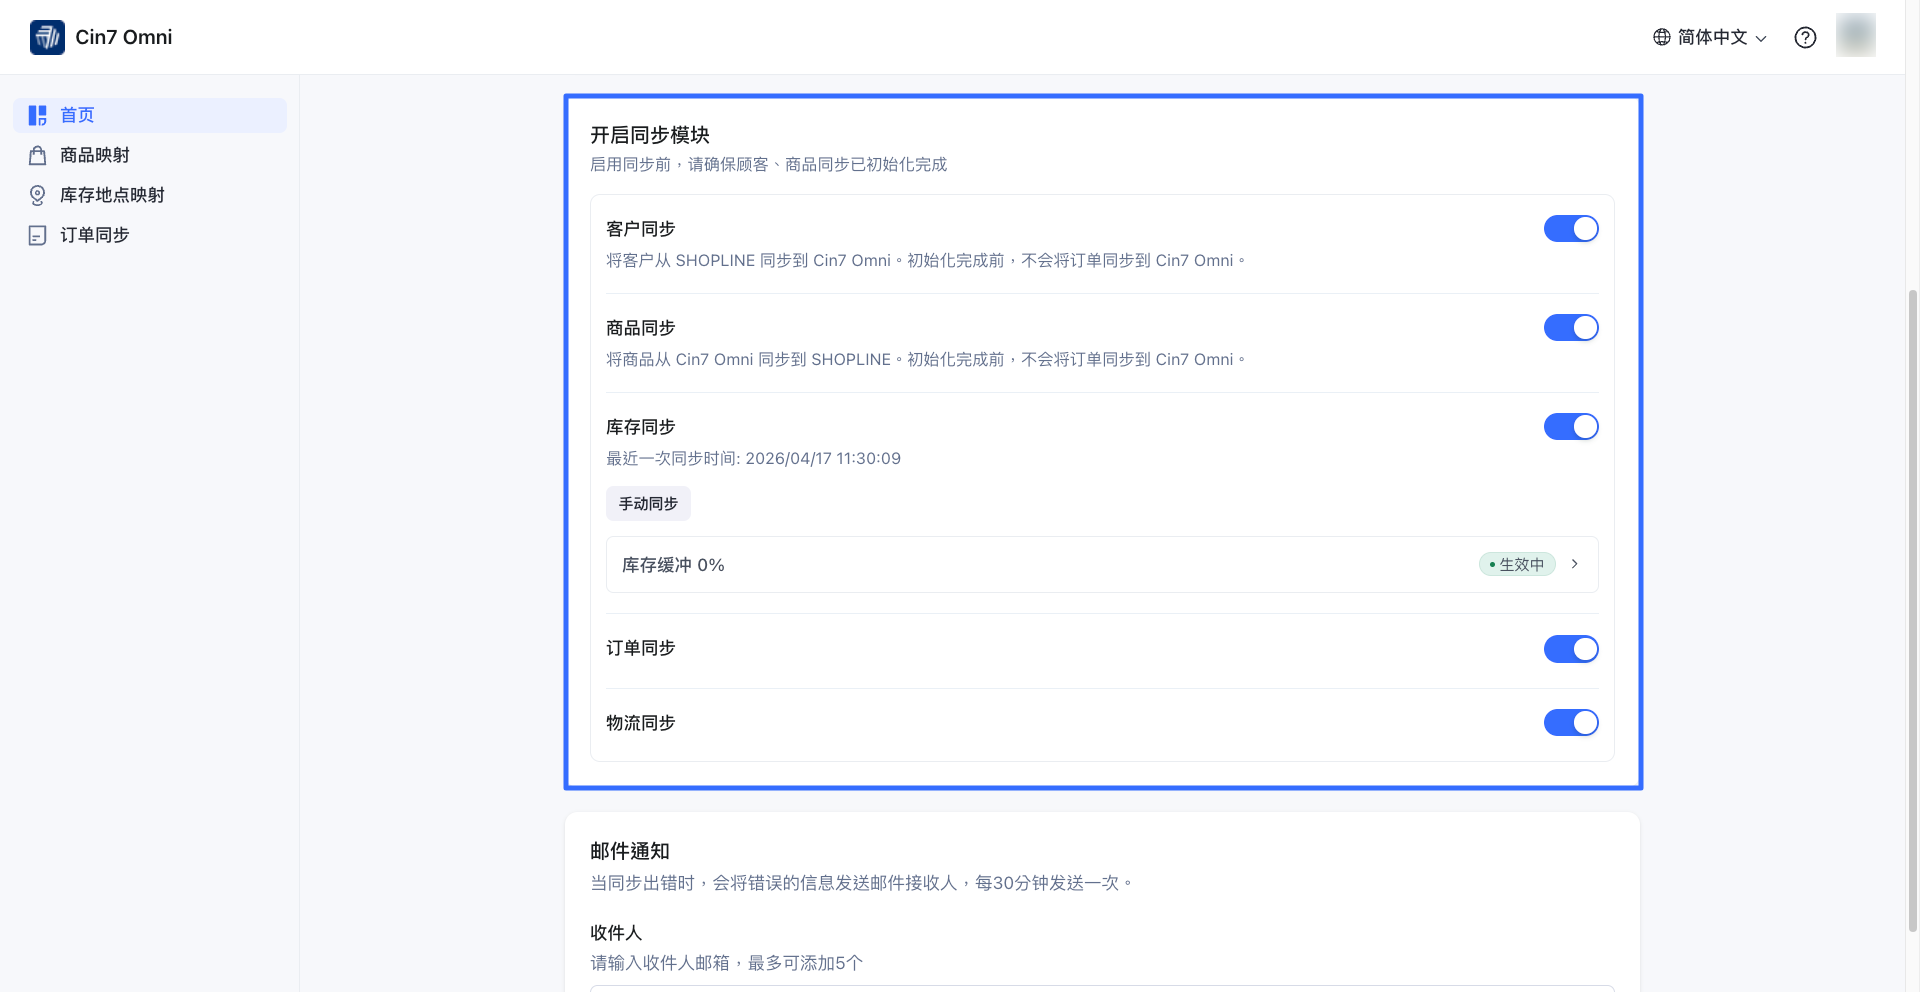Open 商品映射 menu item
This screenshot has height=992, width=1920.
pos(150,155)
